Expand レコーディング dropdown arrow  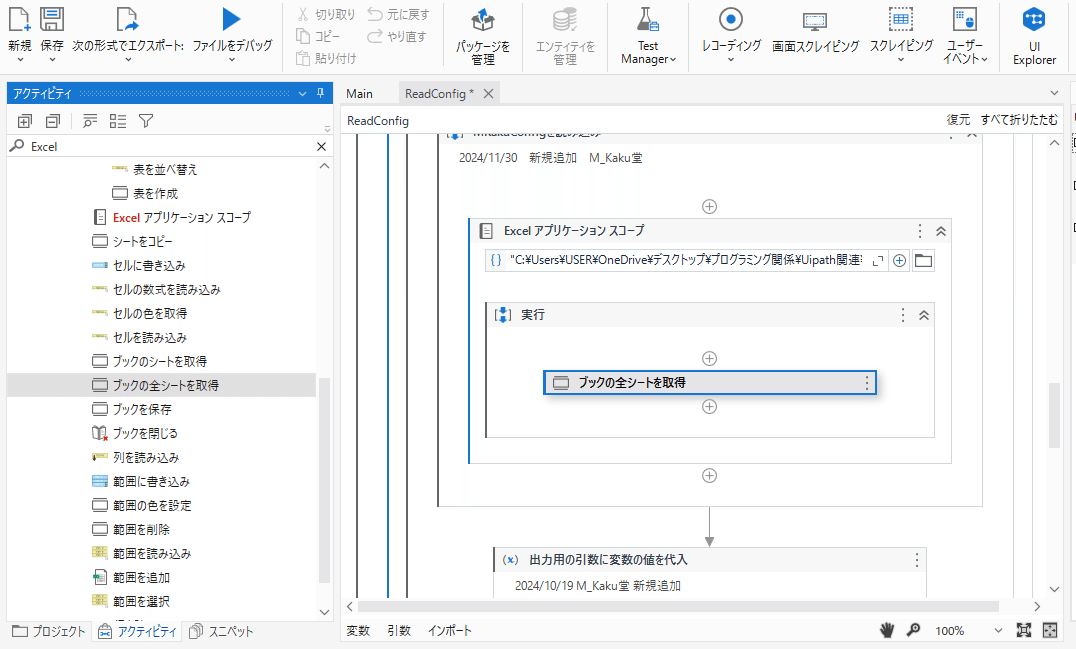pyautogui.click(x=731, y=60)
